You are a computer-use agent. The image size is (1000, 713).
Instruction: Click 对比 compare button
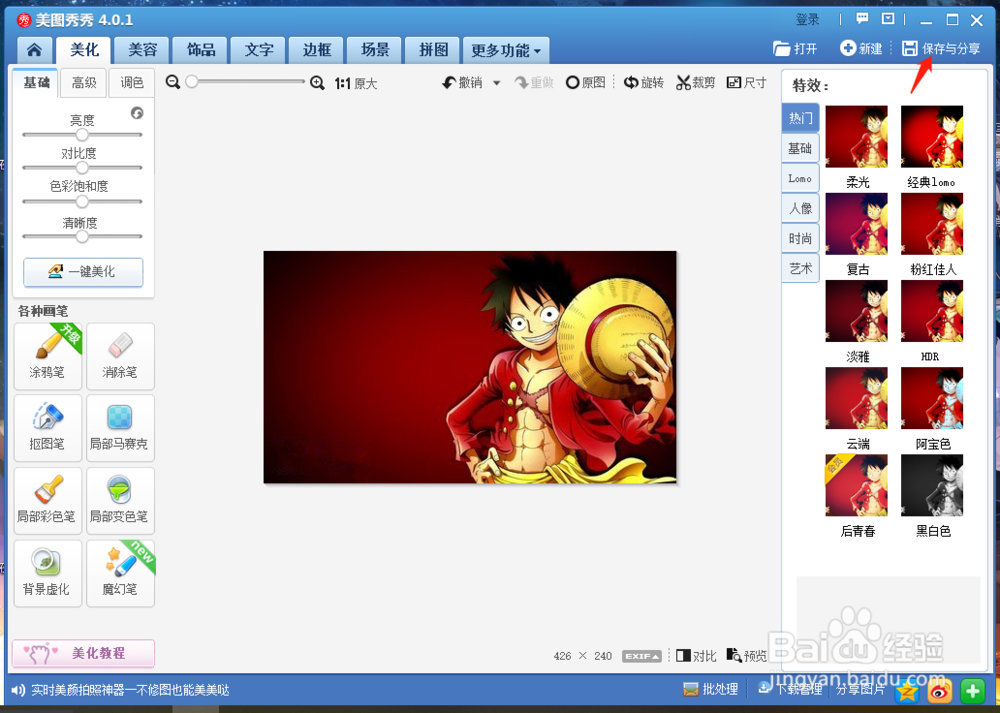tap(696, 656)
